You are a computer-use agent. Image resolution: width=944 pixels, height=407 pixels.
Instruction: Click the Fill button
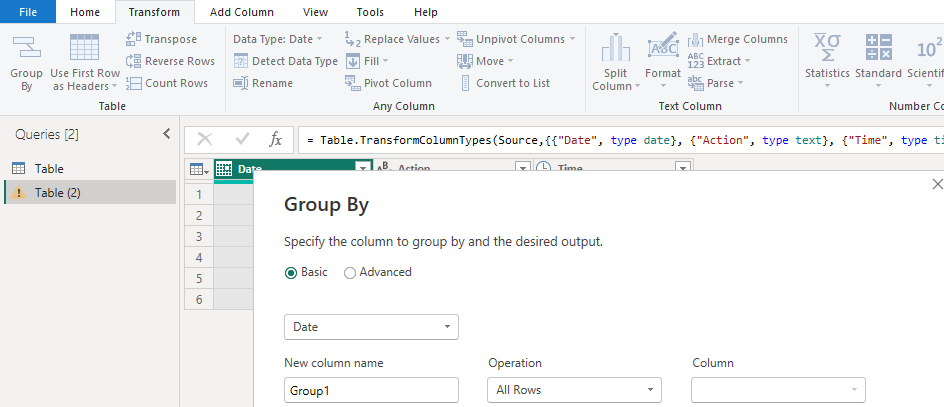point(367,61)
